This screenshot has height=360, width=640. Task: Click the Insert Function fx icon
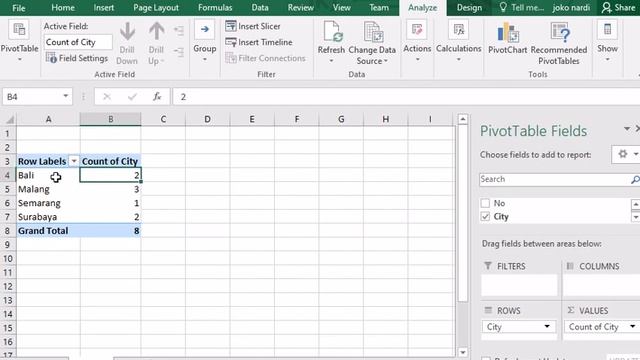click(x=157, y=97)
